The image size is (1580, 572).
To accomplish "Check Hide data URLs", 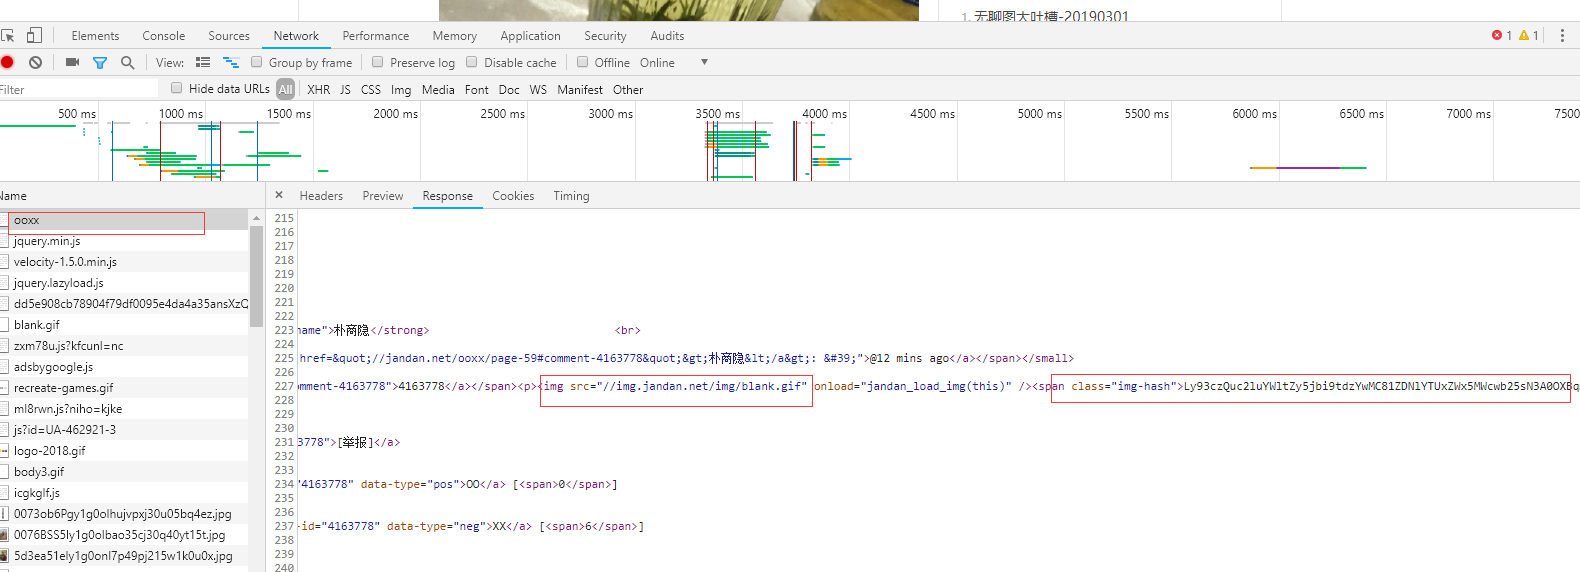I will pos(177,88).
